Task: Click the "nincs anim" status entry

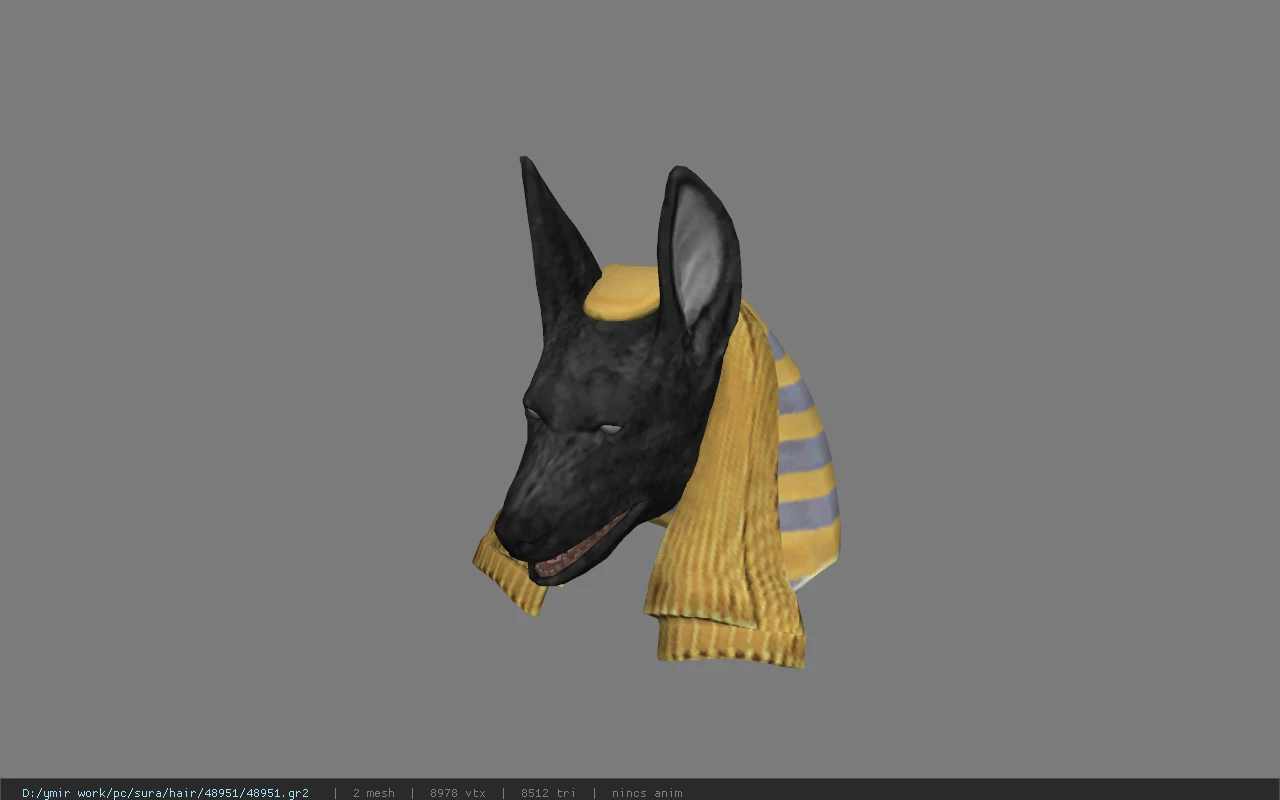Action: coord(647,793)
